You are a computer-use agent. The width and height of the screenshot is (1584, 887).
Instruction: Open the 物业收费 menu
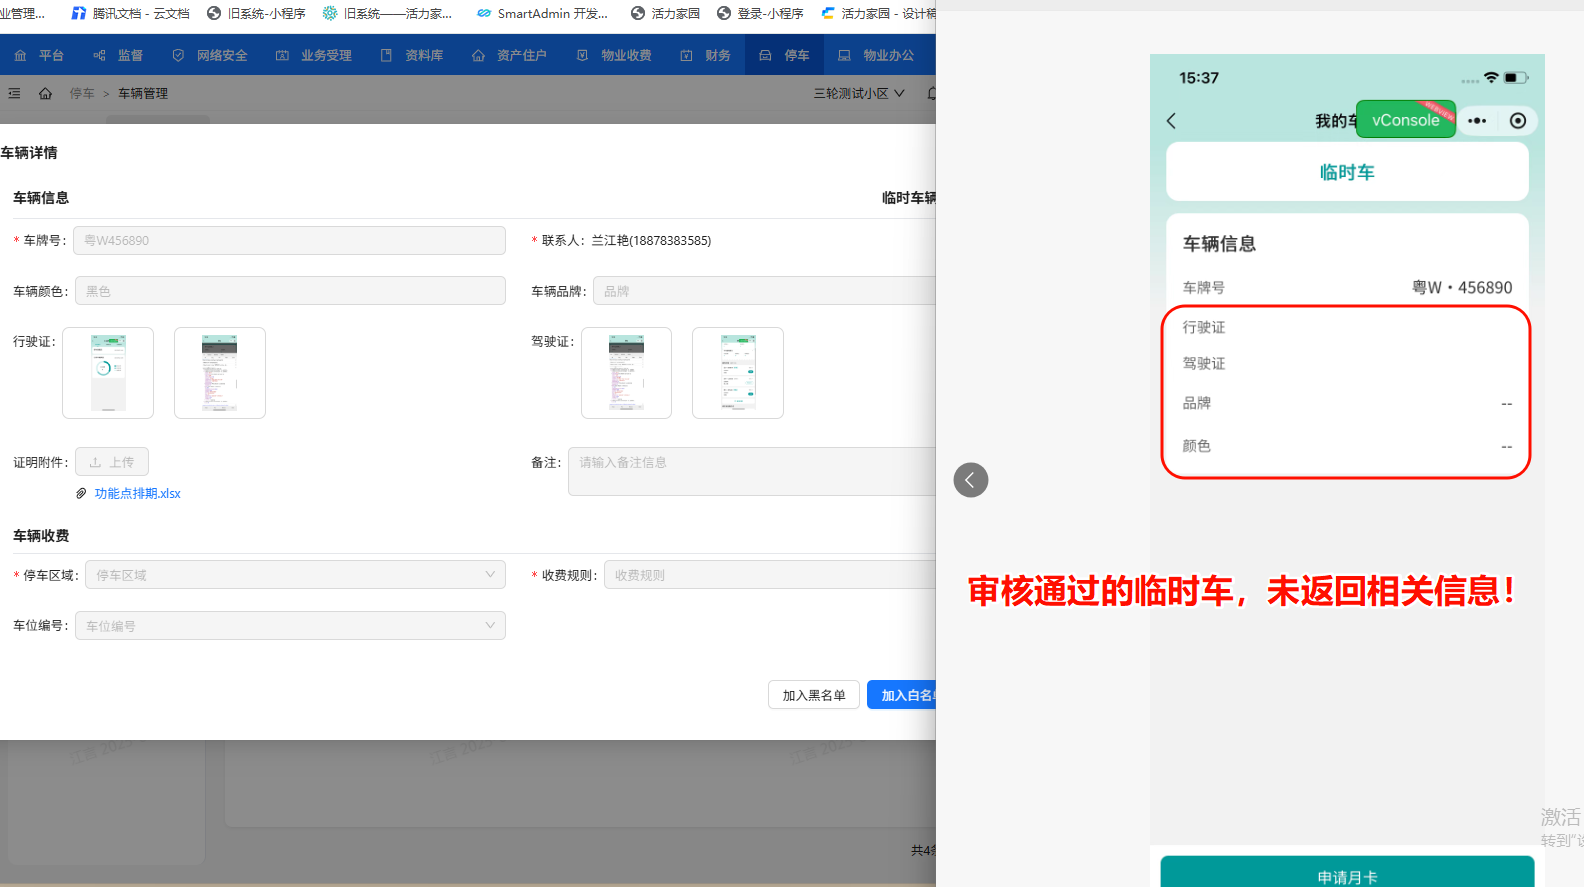[x=615, y=55]
